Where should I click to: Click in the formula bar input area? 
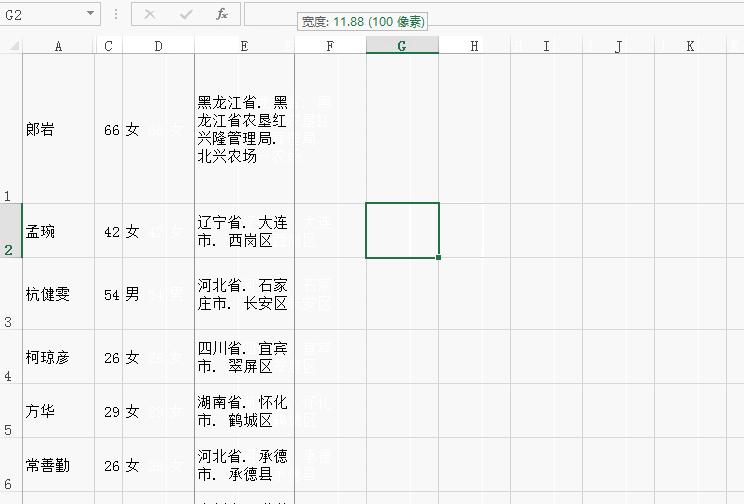494,14
